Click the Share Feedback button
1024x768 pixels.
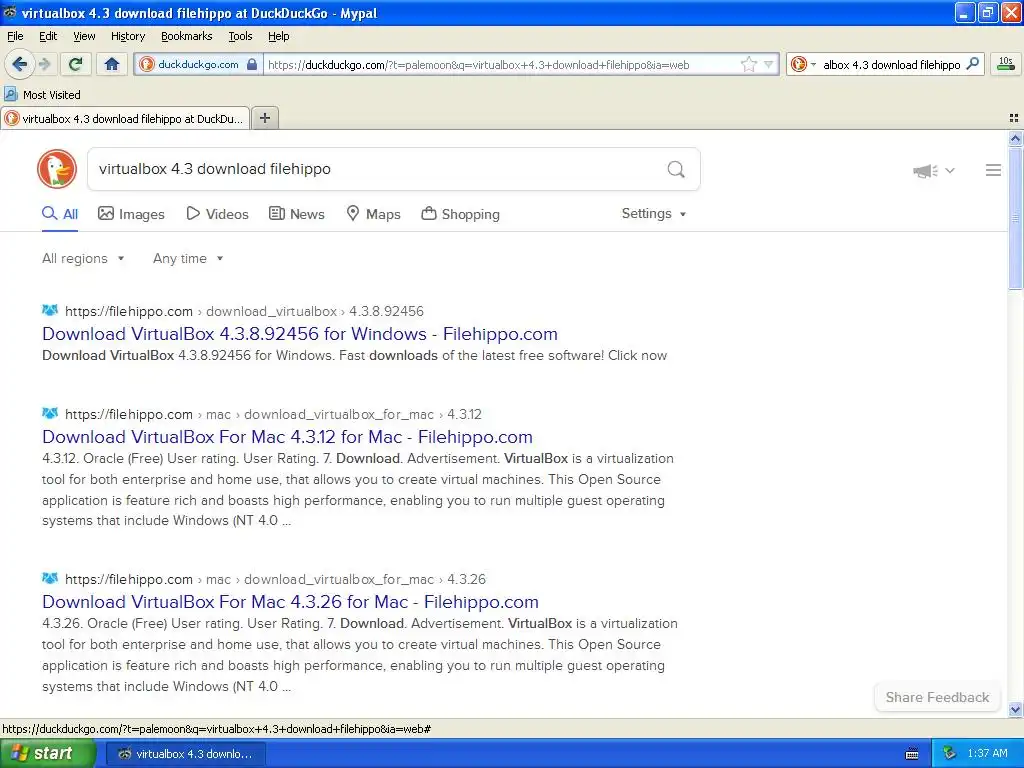[937, 697]
